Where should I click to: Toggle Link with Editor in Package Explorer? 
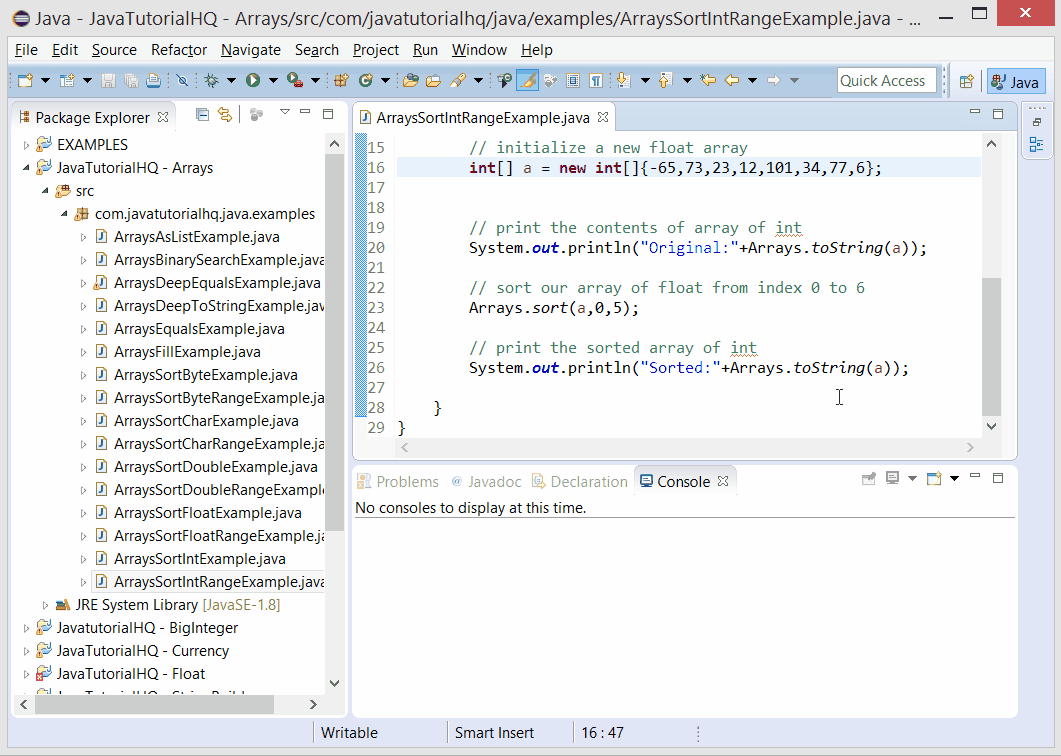pos(225,114)
